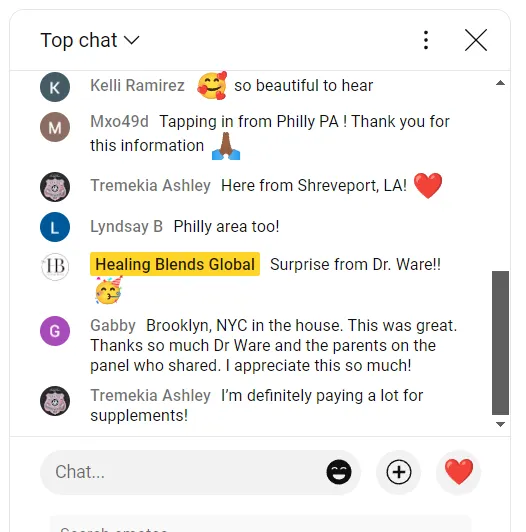This screenshot has width=526, height=532.
Task: Click the Search emotes field
Action: 260,524
